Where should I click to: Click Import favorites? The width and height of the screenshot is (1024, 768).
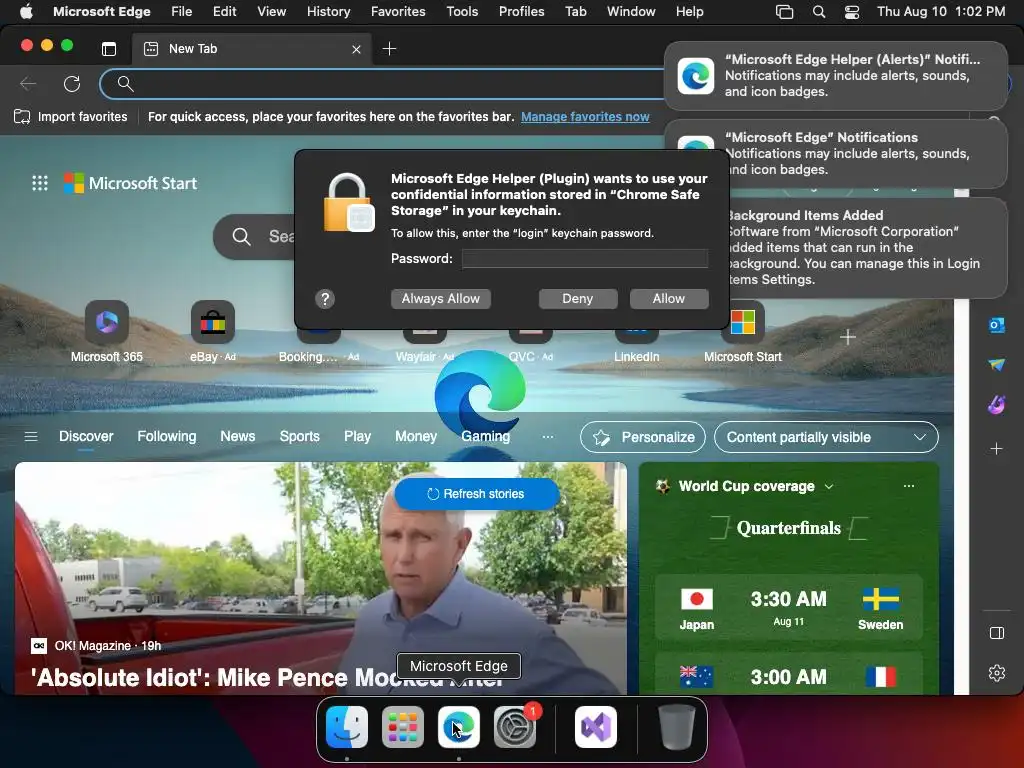click(71, 117)
